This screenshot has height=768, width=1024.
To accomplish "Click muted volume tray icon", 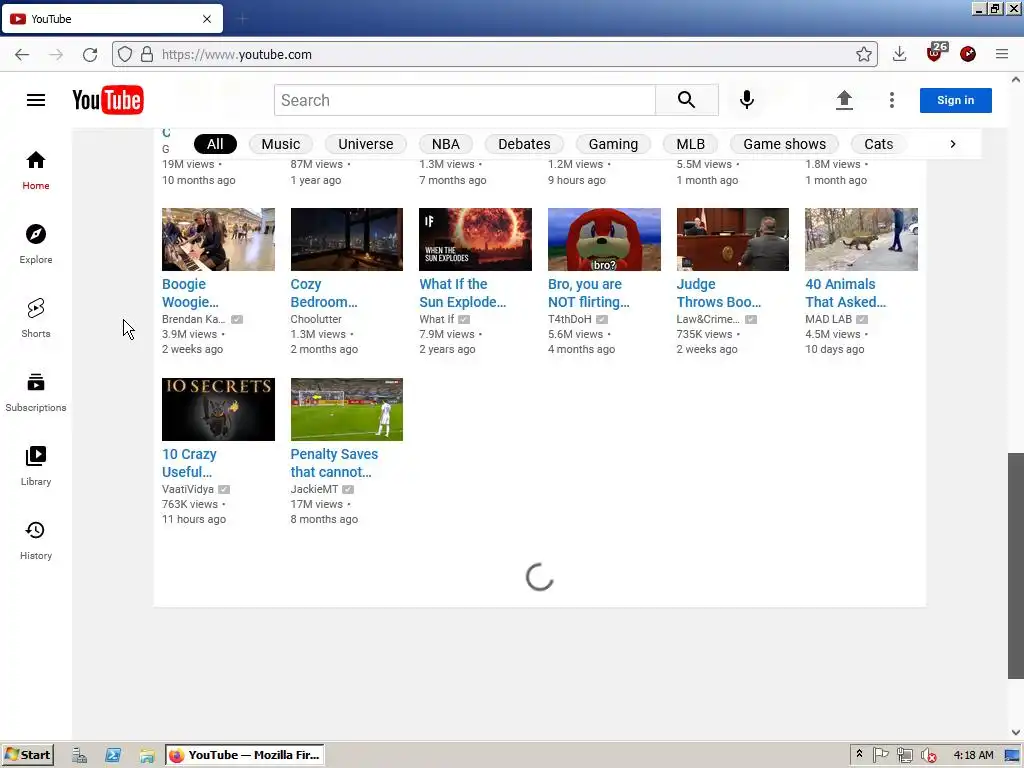I will coord(928,756).
